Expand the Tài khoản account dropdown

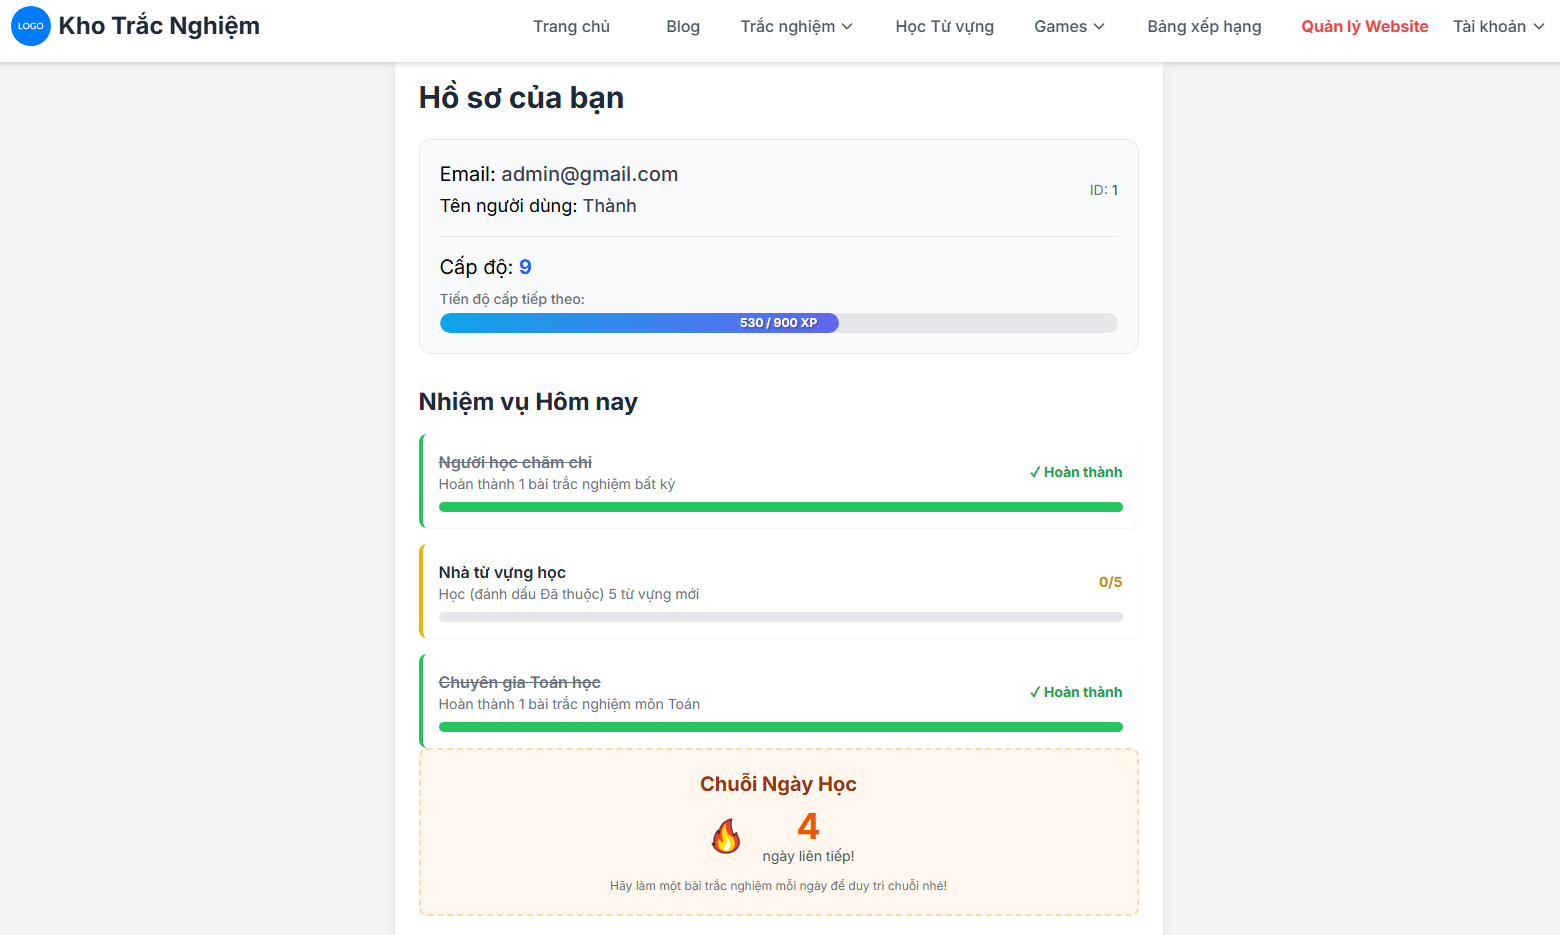[x=1498, y=27]
